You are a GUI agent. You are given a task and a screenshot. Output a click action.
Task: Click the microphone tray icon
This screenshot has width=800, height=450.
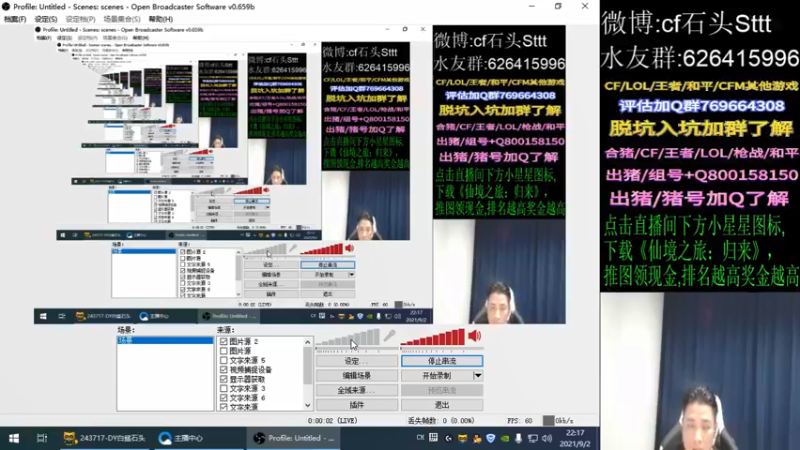[518, 438]
